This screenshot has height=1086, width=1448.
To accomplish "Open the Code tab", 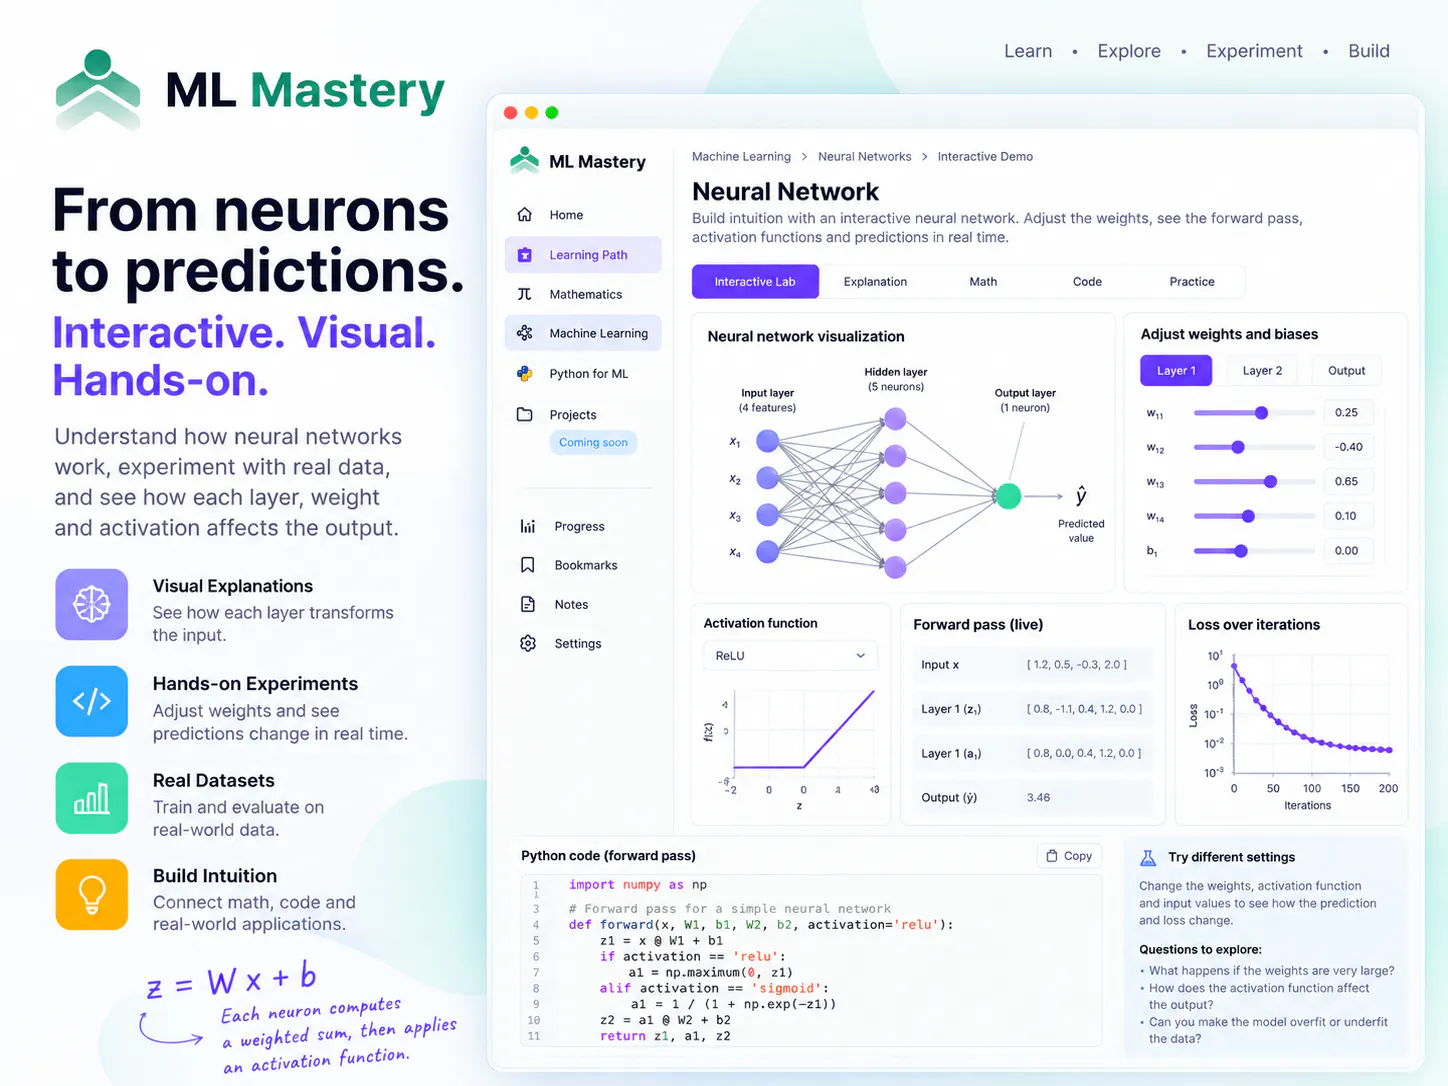I will (1087, 282).
